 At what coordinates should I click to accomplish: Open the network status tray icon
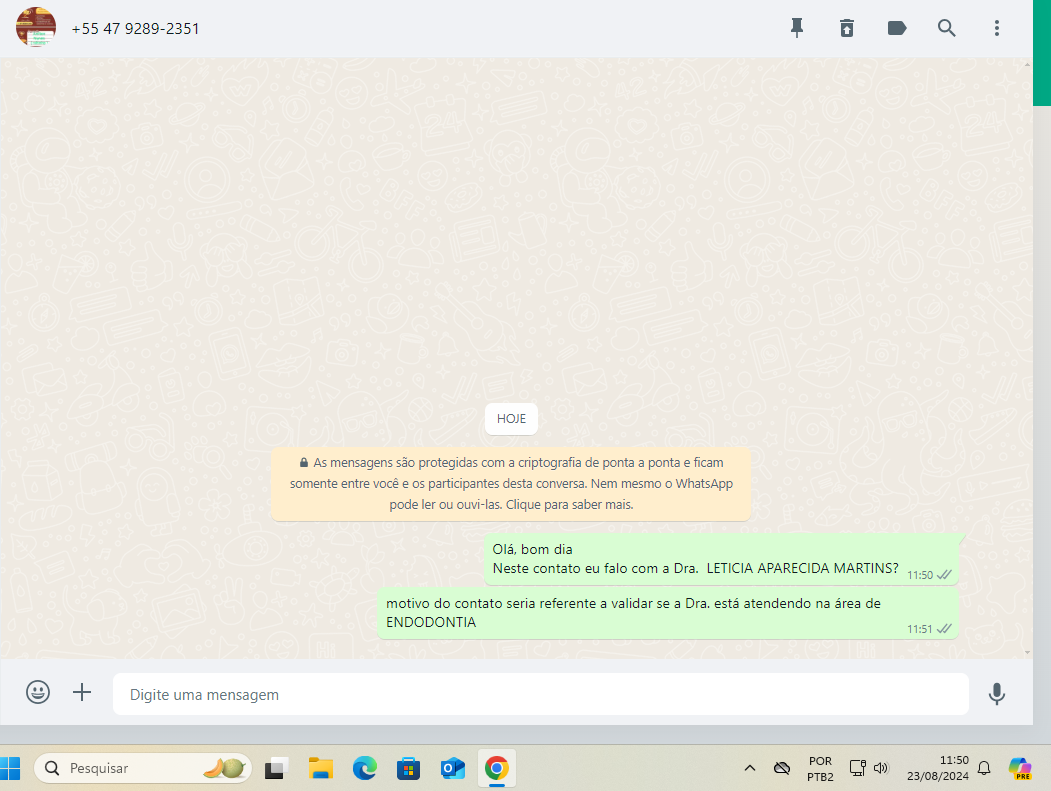pyautogui.click(x=857, y=768)
